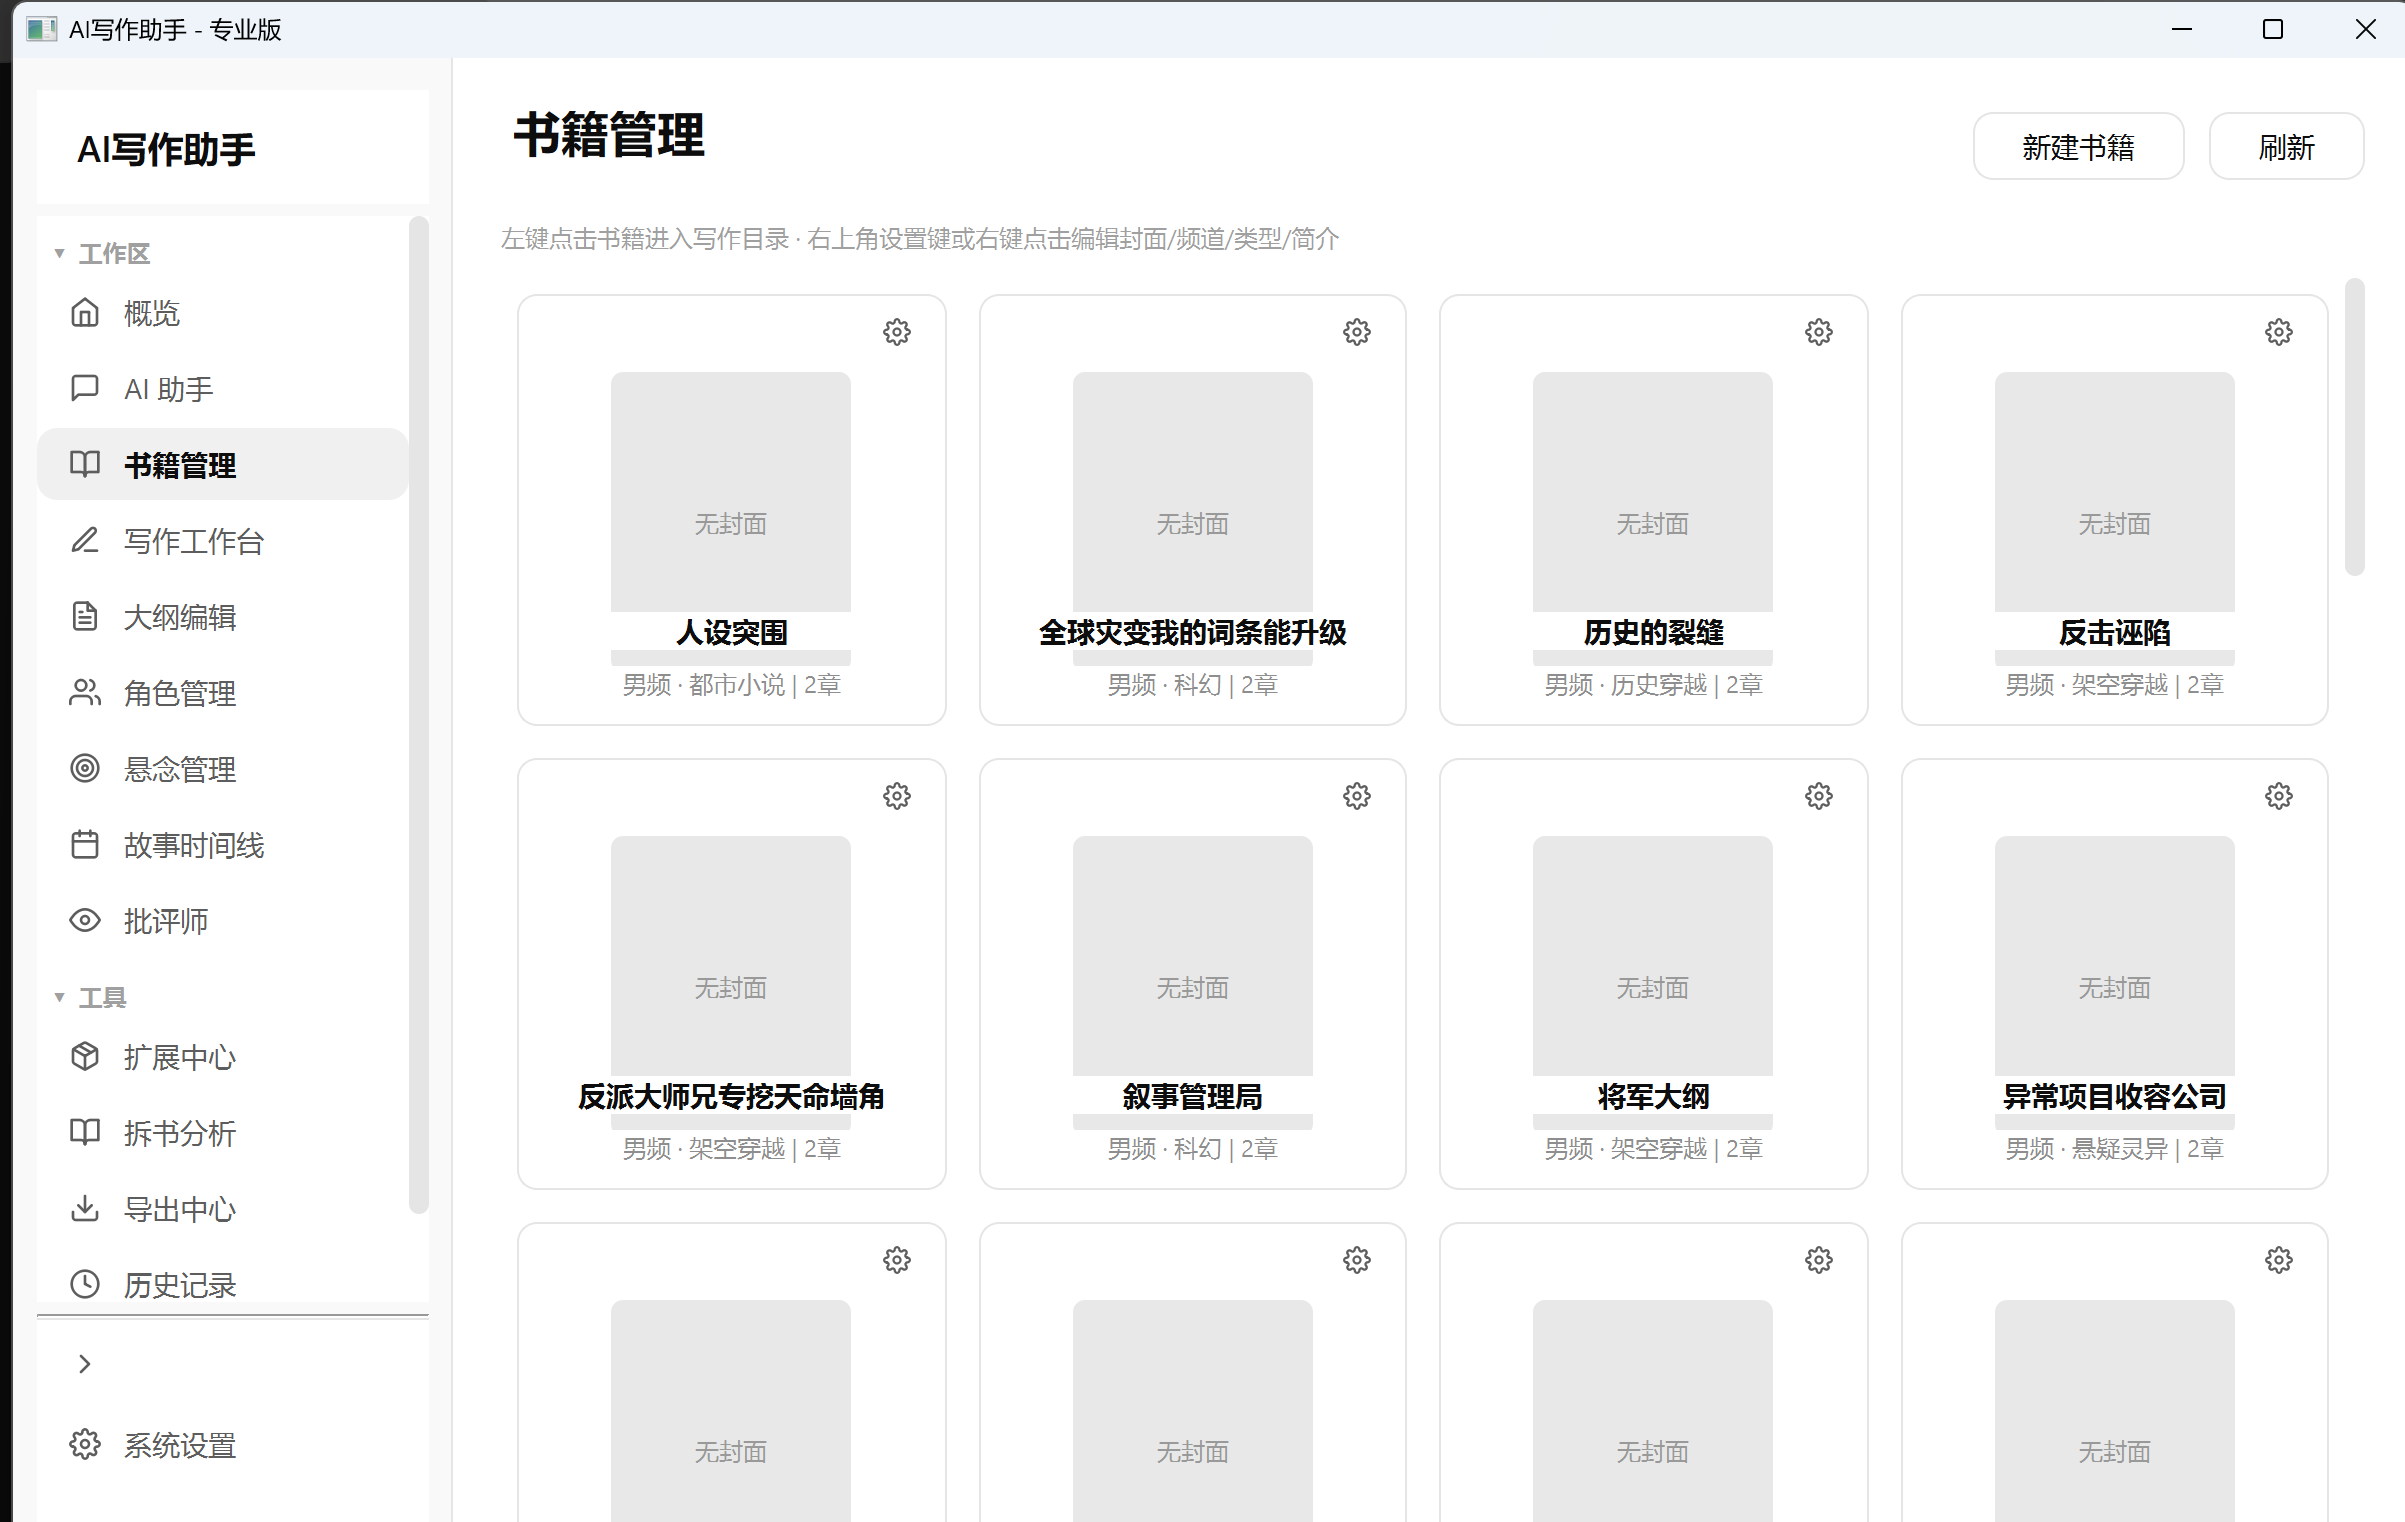This screenshot has width=2405, height=1522.
Task: Click the app logo icon in title bar
Action: (x=41, y=29)
